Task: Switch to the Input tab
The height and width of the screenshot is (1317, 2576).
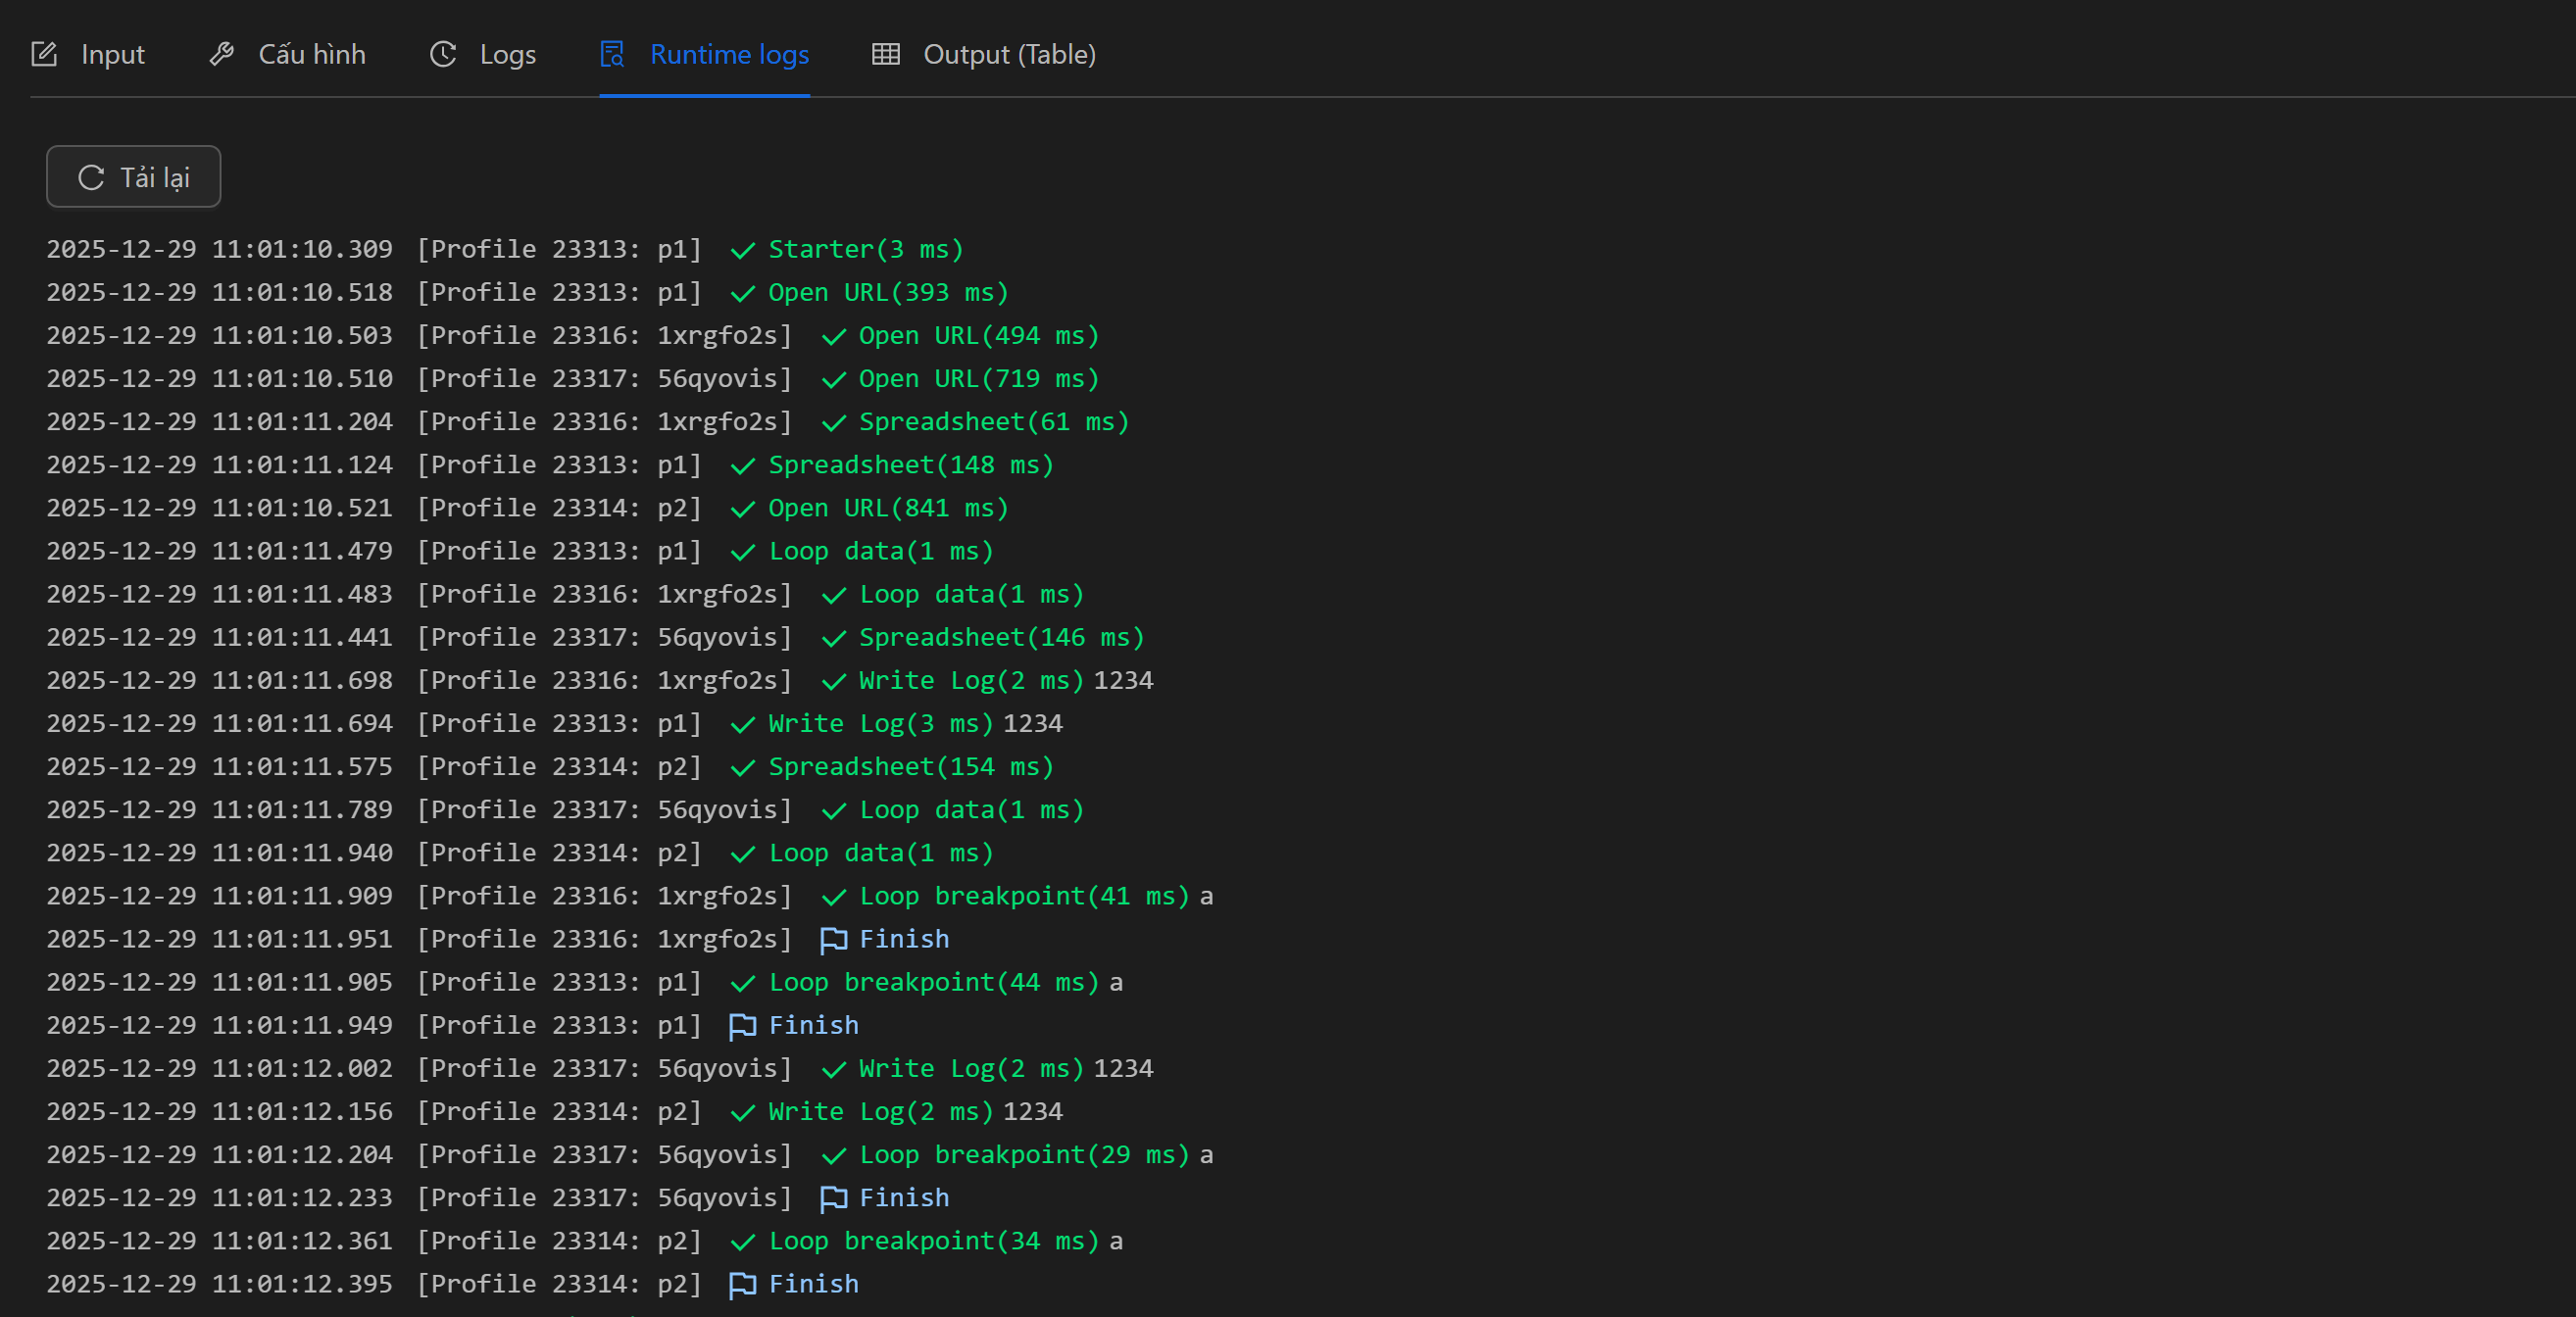Action: coord(112,54)
